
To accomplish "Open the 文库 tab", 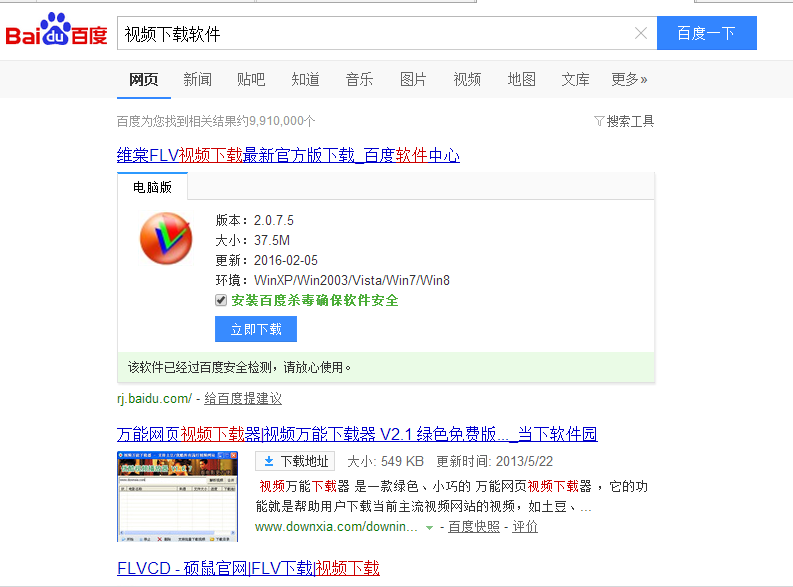I will pyautogui.click(x=576, y=79).
